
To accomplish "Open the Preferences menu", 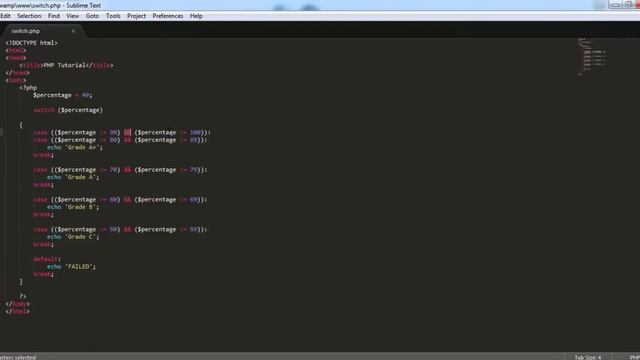I will click(168, 16).
